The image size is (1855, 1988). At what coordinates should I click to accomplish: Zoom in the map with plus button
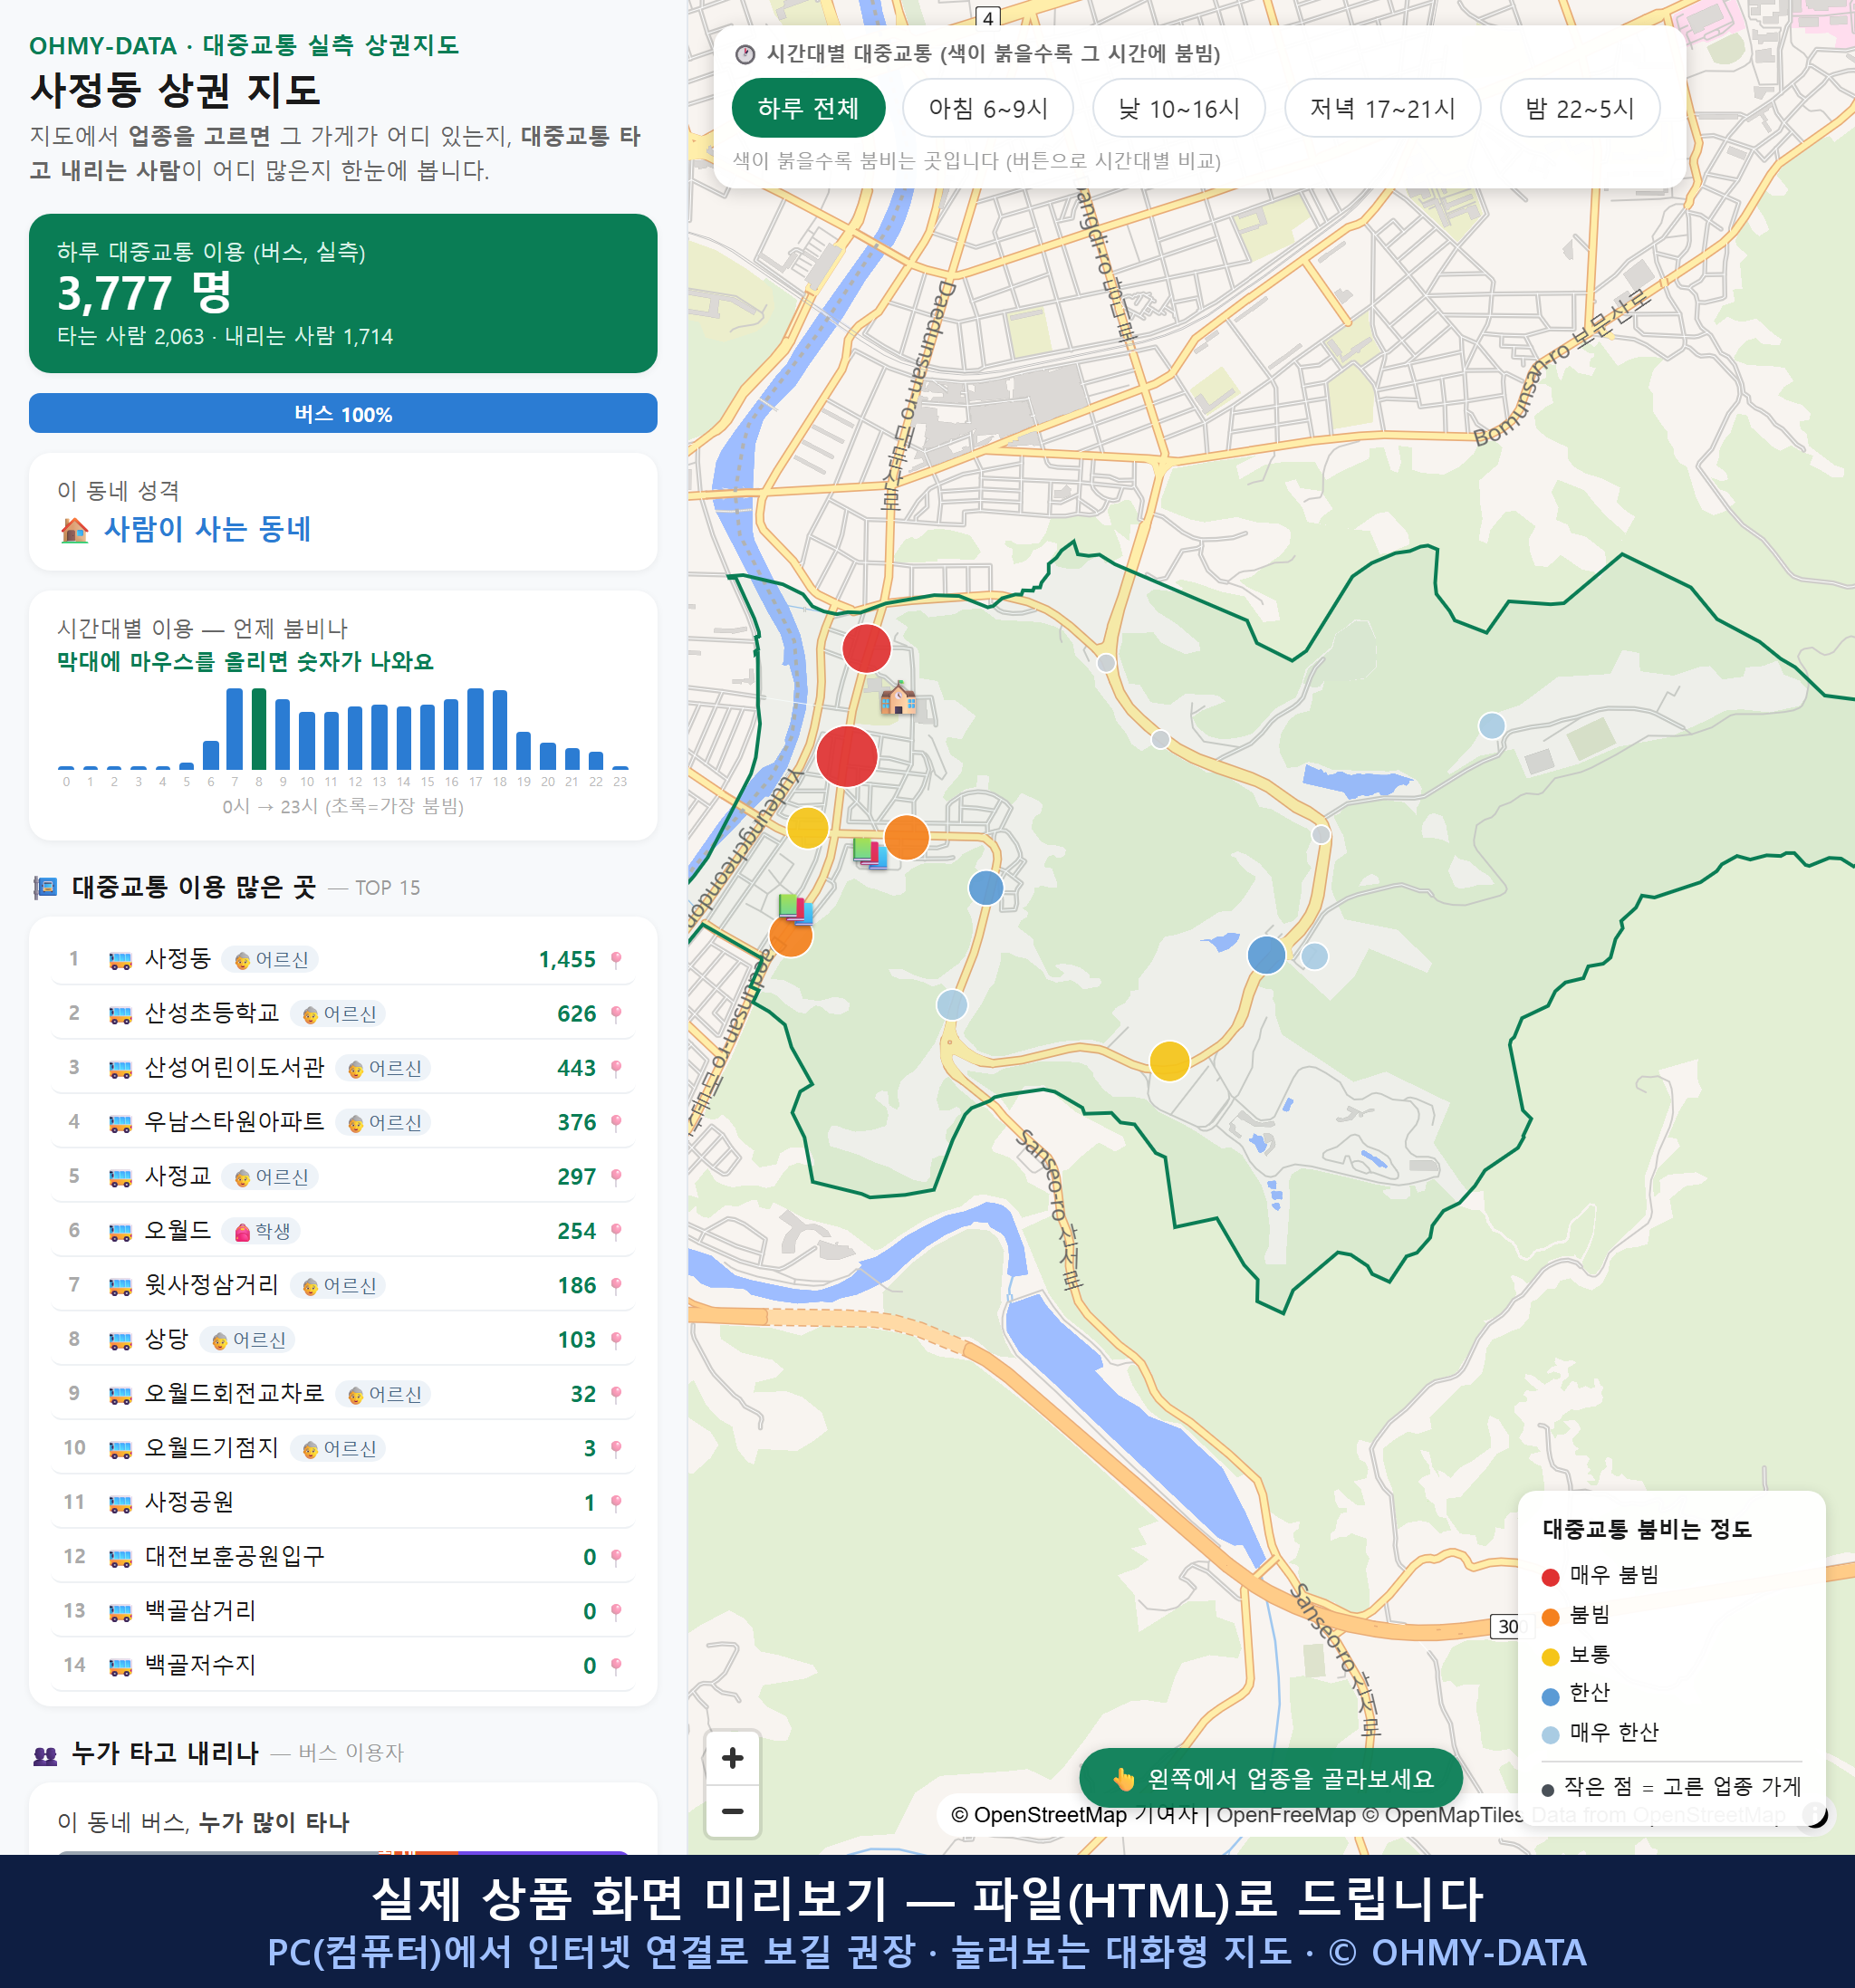pos(732,1758)
